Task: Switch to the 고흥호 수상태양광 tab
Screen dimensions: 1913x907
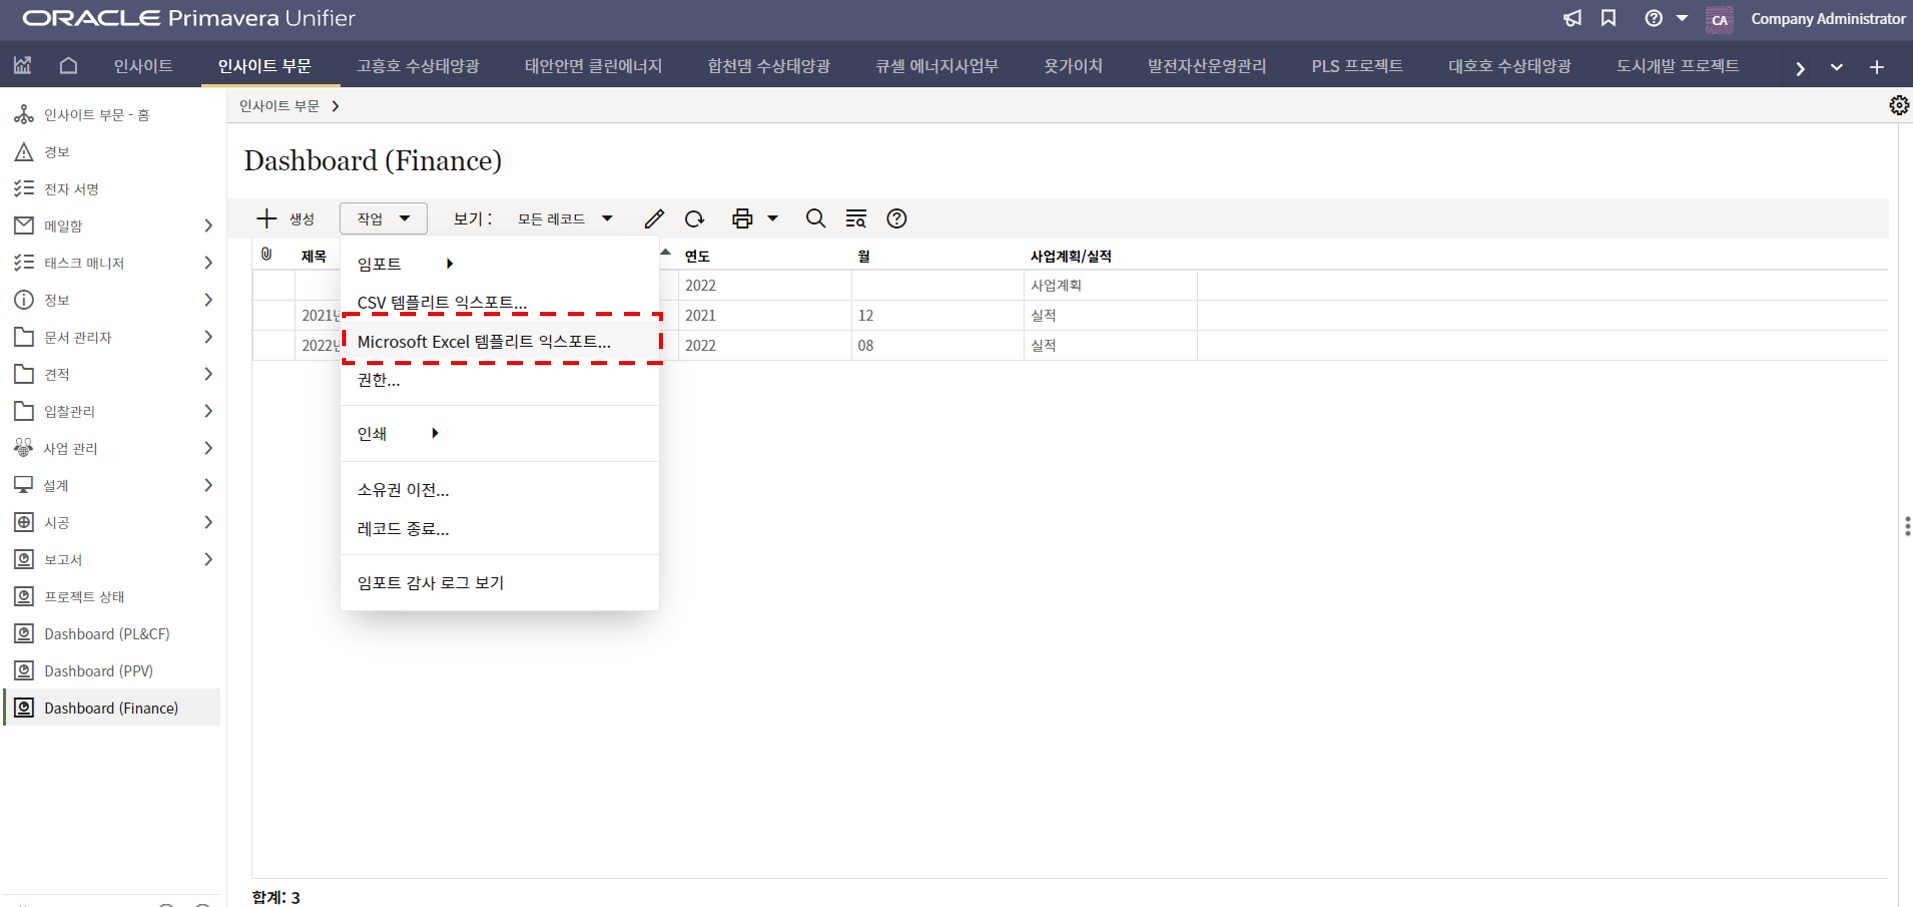Action: click(x=418, y=66)
